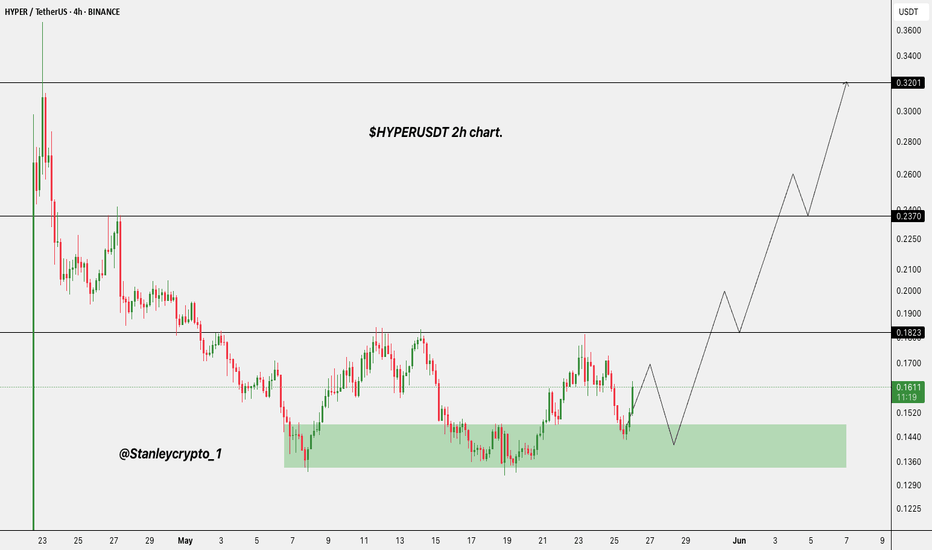Click the May label on time axis
Screen dimensions: 932x550
185,540
